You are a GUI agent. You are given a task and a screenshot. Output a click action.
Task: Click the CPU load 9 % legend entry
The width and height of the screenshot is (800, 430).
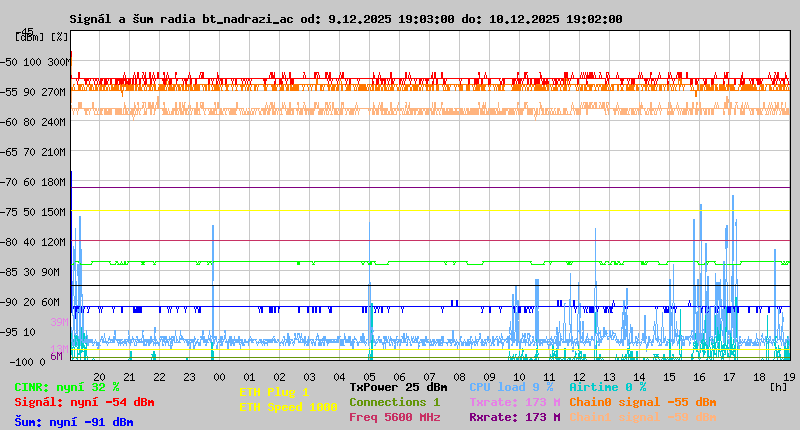coord(510,387)
